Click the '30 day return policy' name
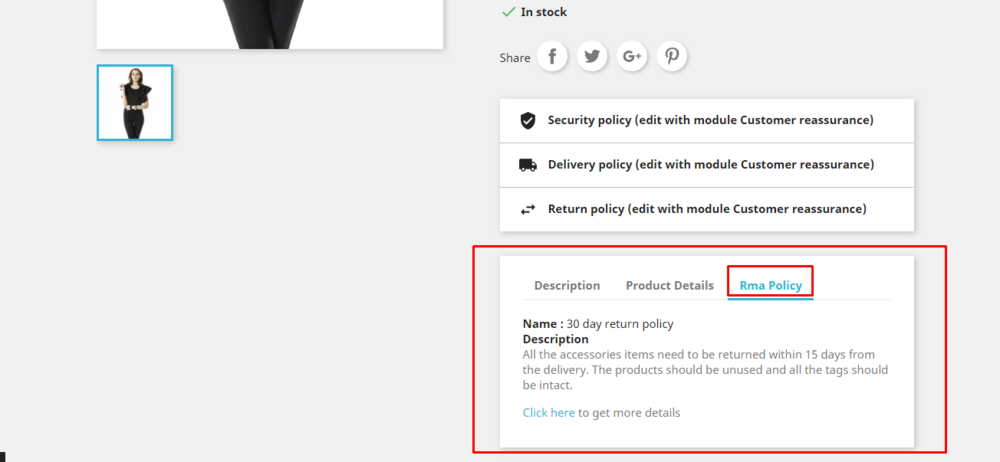 [620, 324]
